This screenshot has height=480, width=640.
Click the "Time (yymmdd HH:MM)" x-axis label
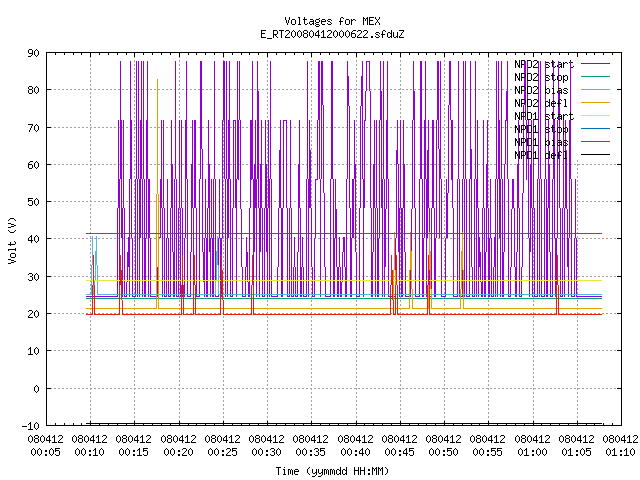[332, 471]
